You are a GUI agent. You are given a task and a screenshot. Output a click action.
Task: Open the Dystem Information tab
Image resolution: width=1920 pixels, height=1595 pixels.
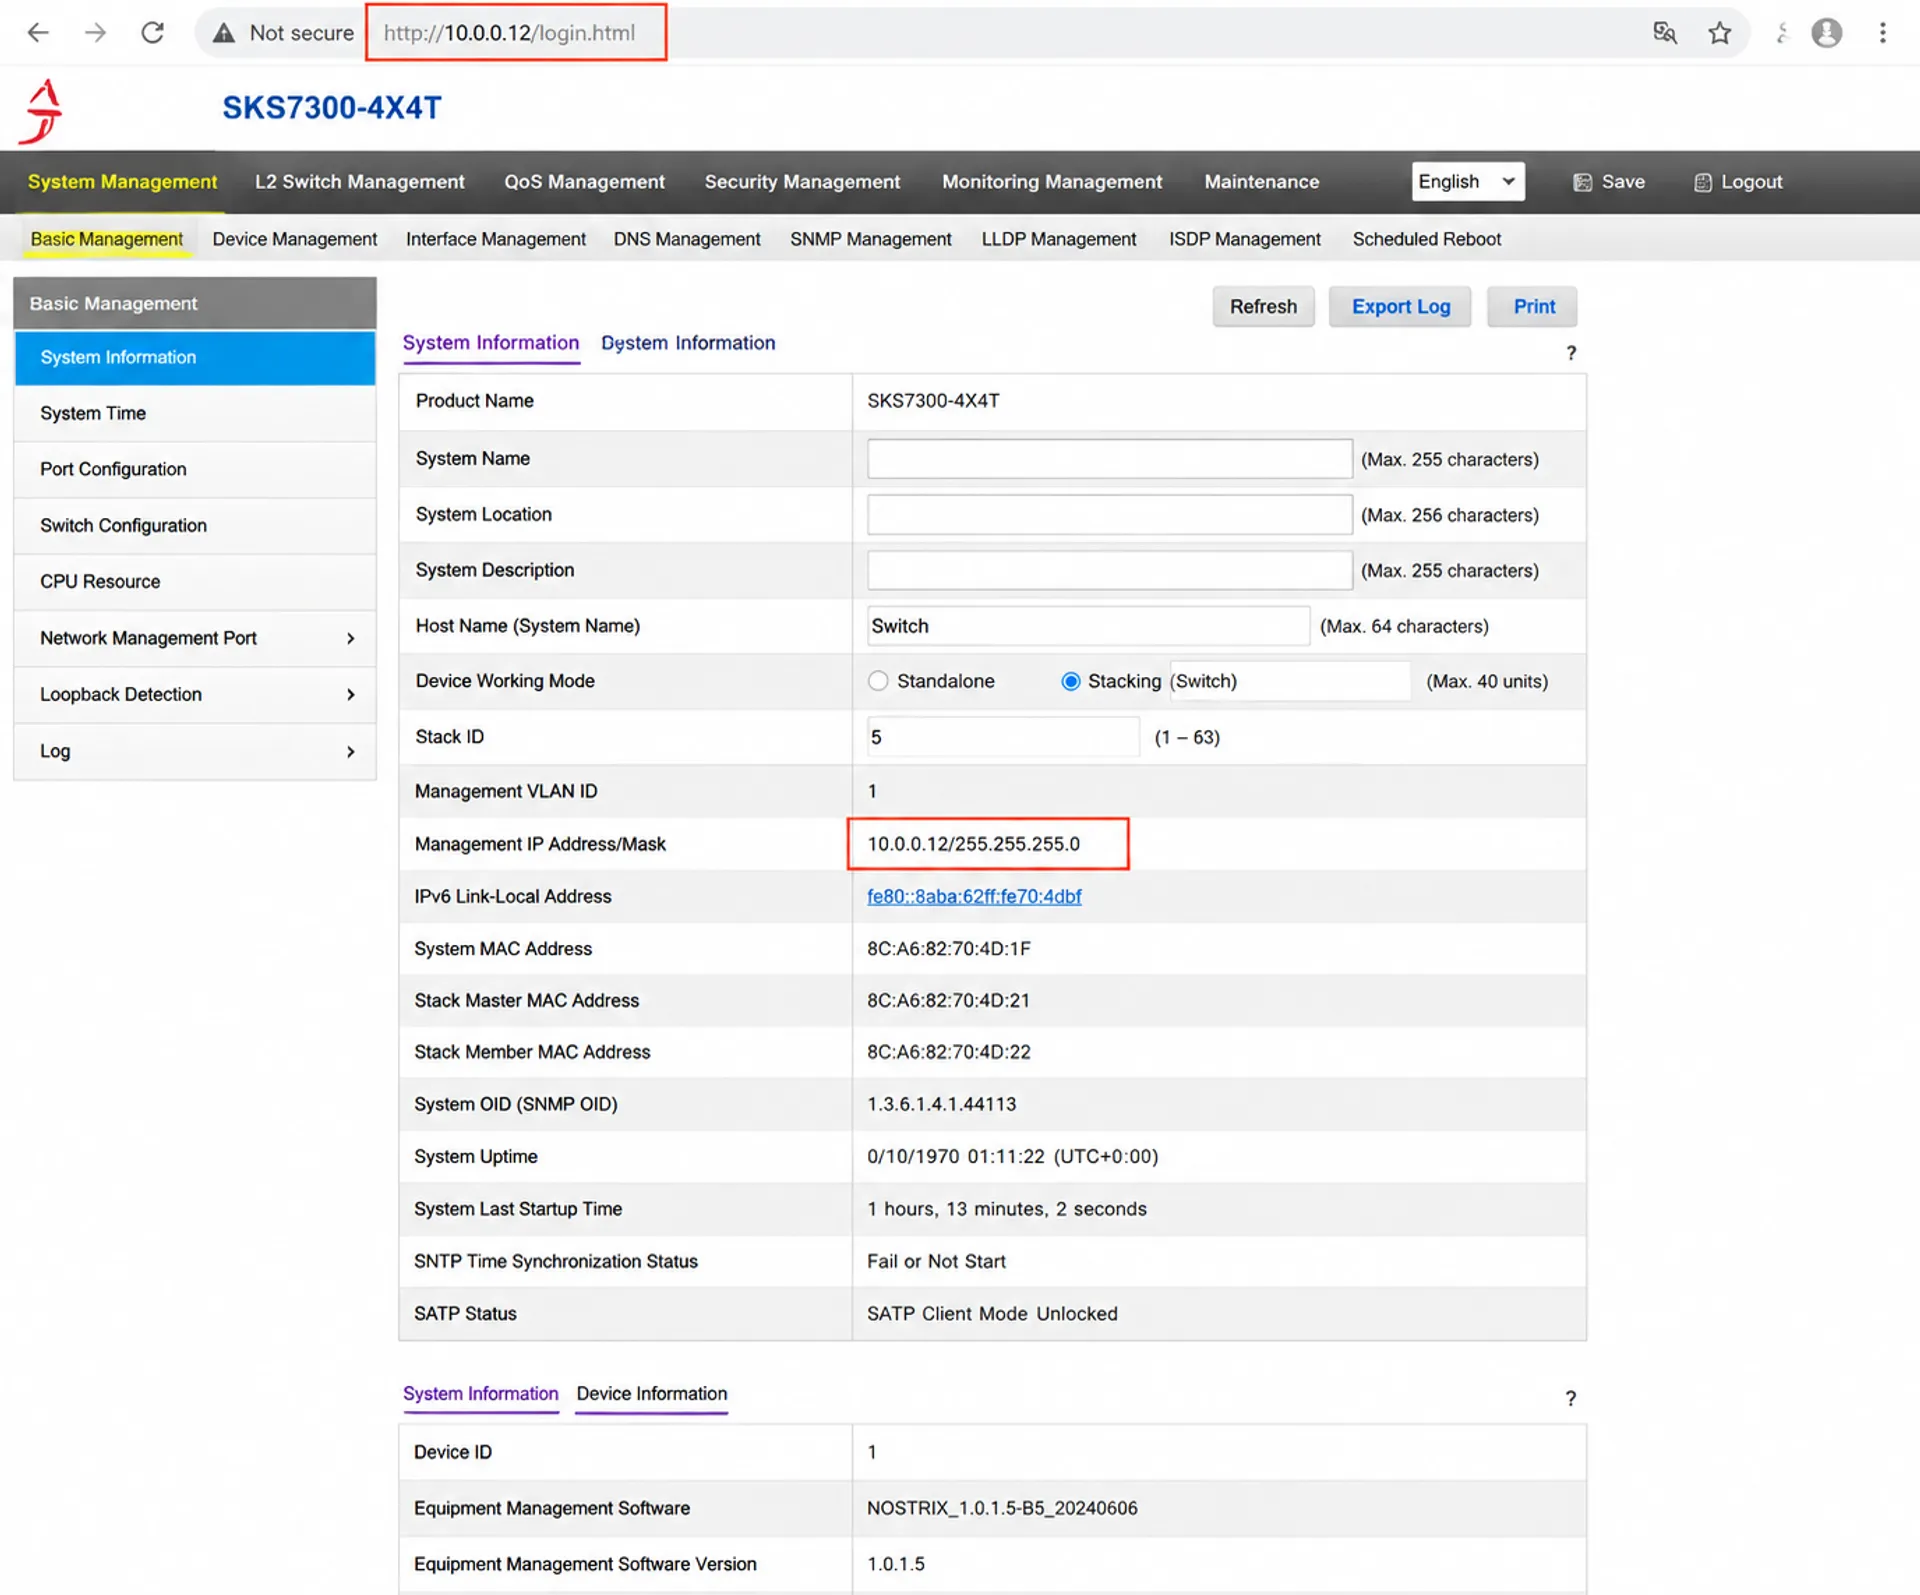(x=688, y=343)
